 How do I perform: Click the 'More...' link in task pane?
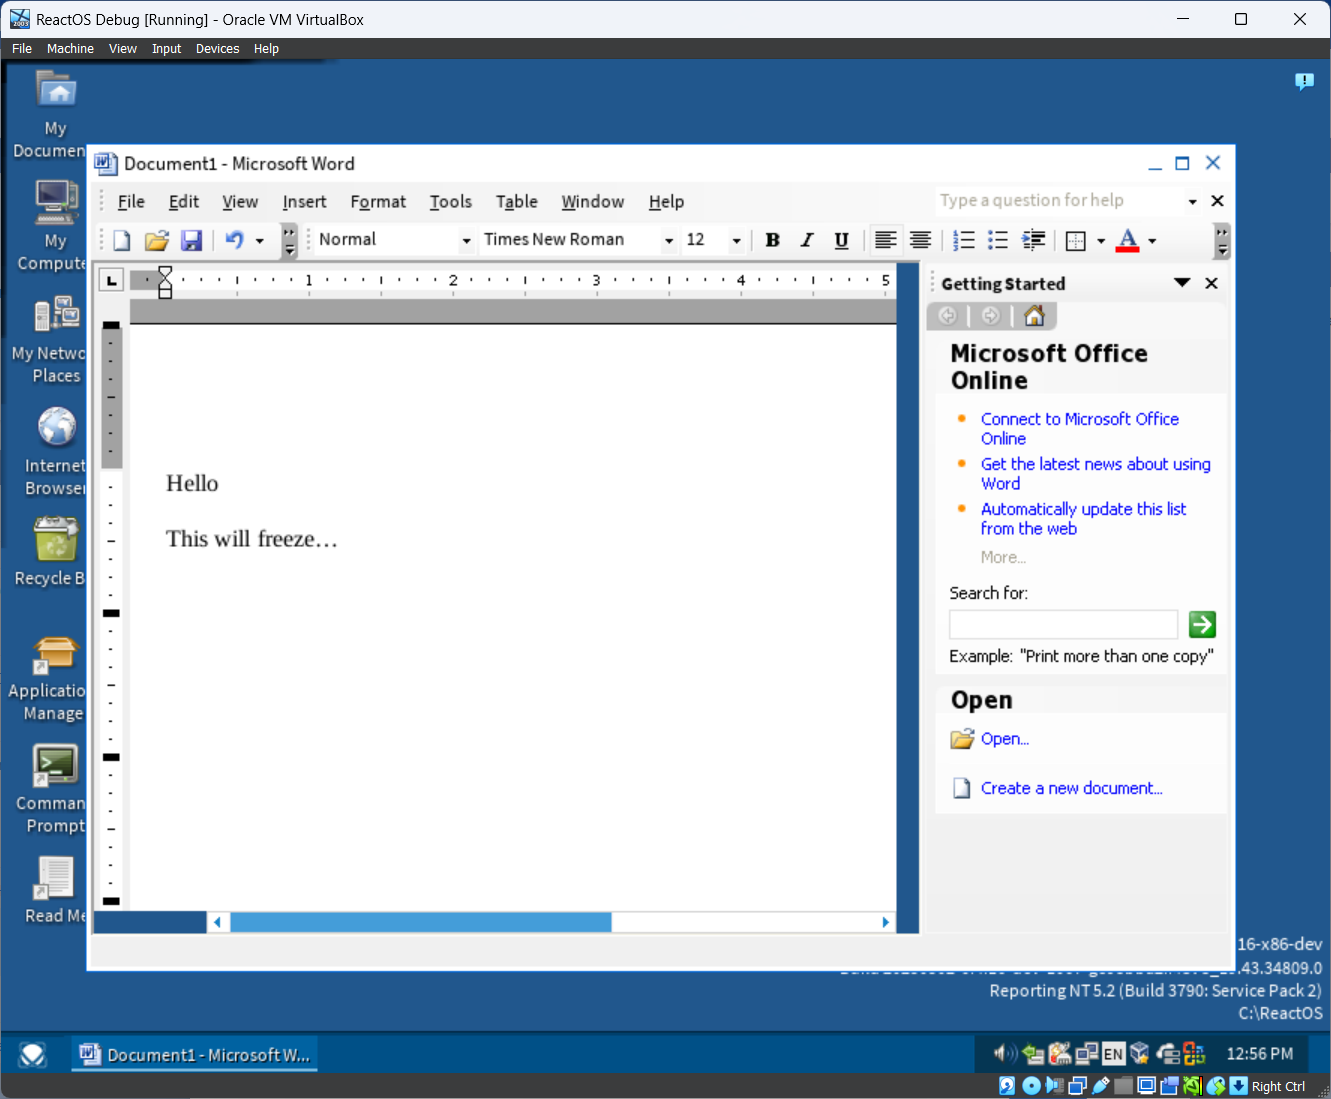coord(1003,557)
